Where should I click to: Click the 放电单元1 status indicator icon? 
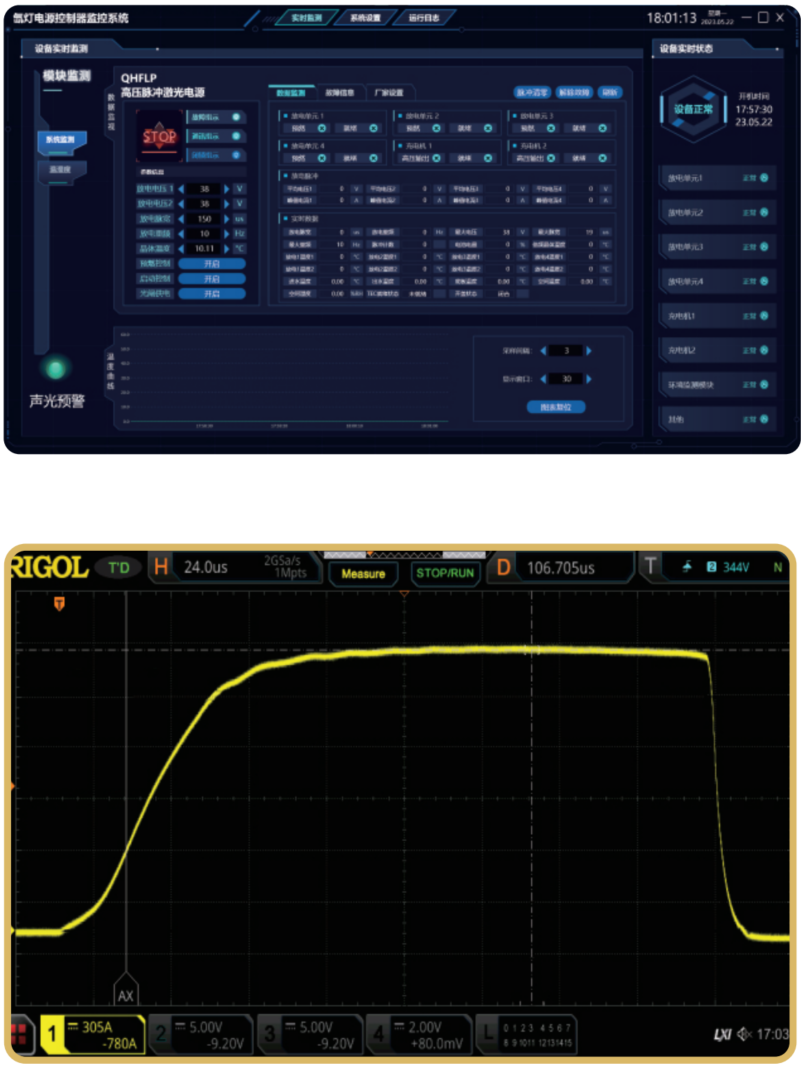(x=764, y=178)
